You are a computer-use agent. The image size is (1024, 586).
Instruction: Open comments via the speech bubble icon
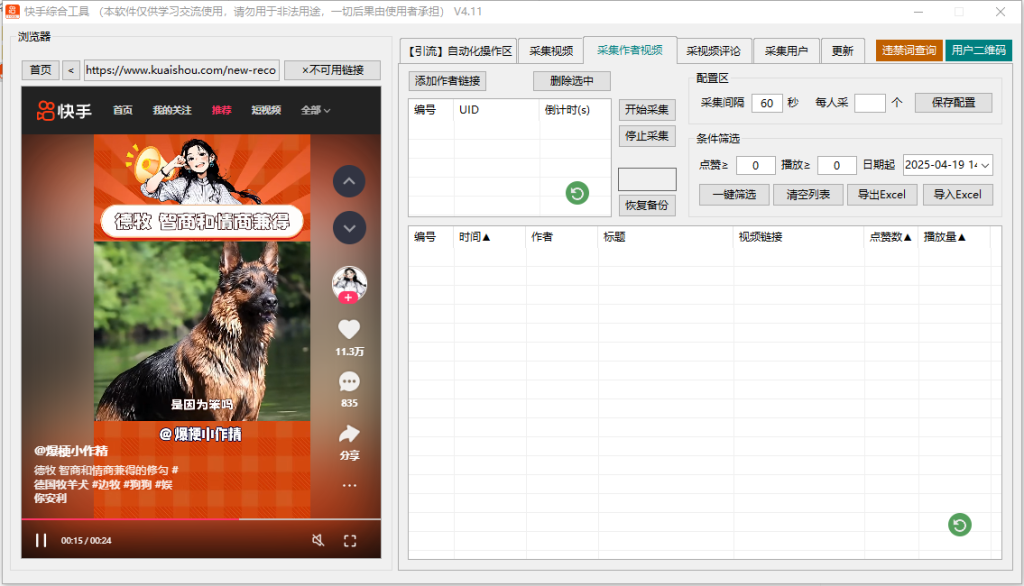[x=348, y=381]
